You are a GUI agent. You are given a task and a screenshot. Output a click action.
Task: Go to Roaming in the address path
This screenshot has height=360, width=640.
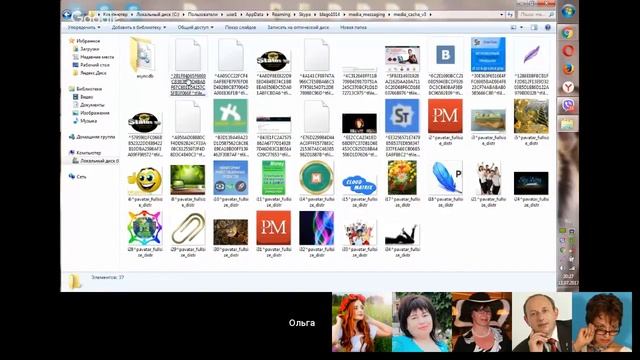[281, 14]
